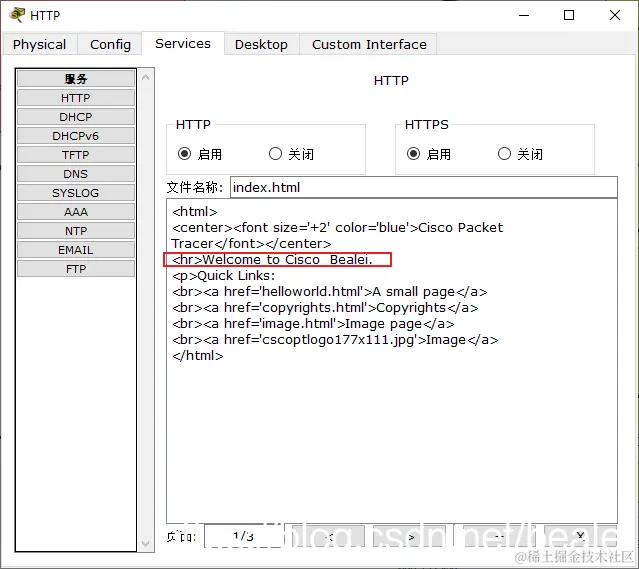Click the services list scroll down arrow

click(x=145, y=543)
